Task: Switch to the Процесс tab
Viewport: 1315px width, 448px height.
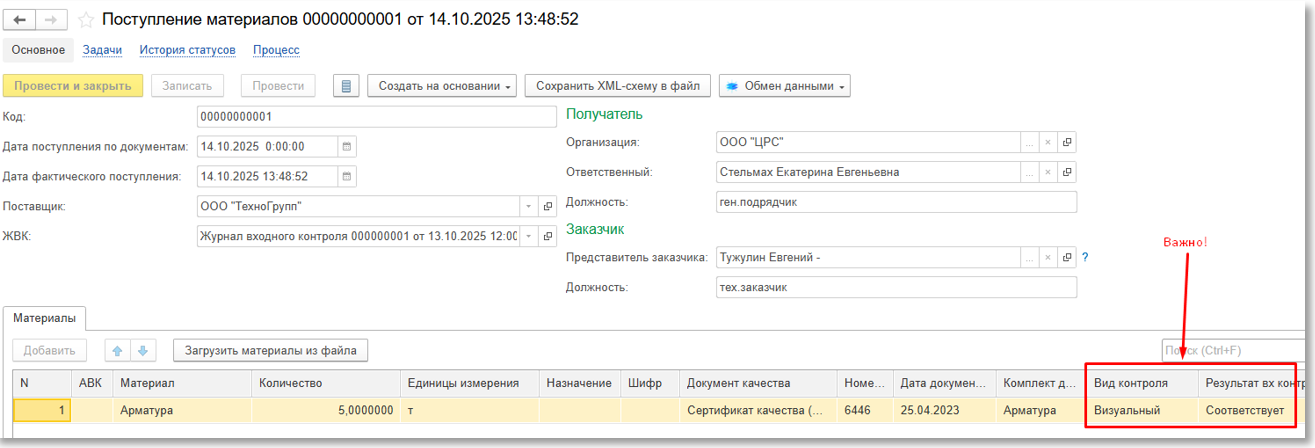Action: [276, 50]
